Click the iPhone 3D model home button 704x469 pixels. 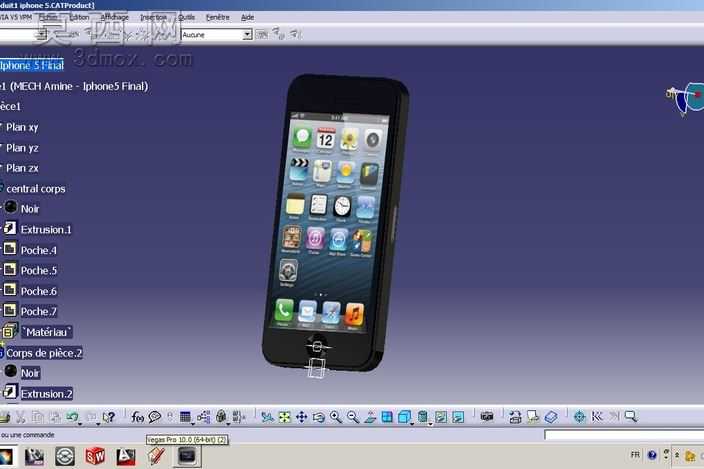tap(317, 346)
